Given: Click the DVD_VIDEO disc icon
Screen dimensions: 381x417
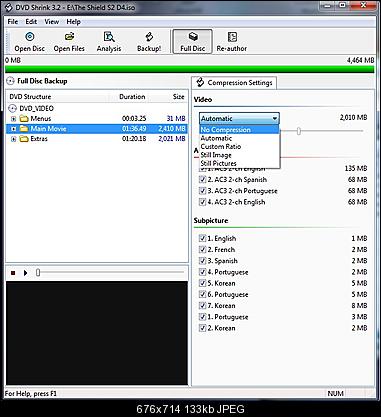Looking at the screenshot, I should [x=12, y=108].
